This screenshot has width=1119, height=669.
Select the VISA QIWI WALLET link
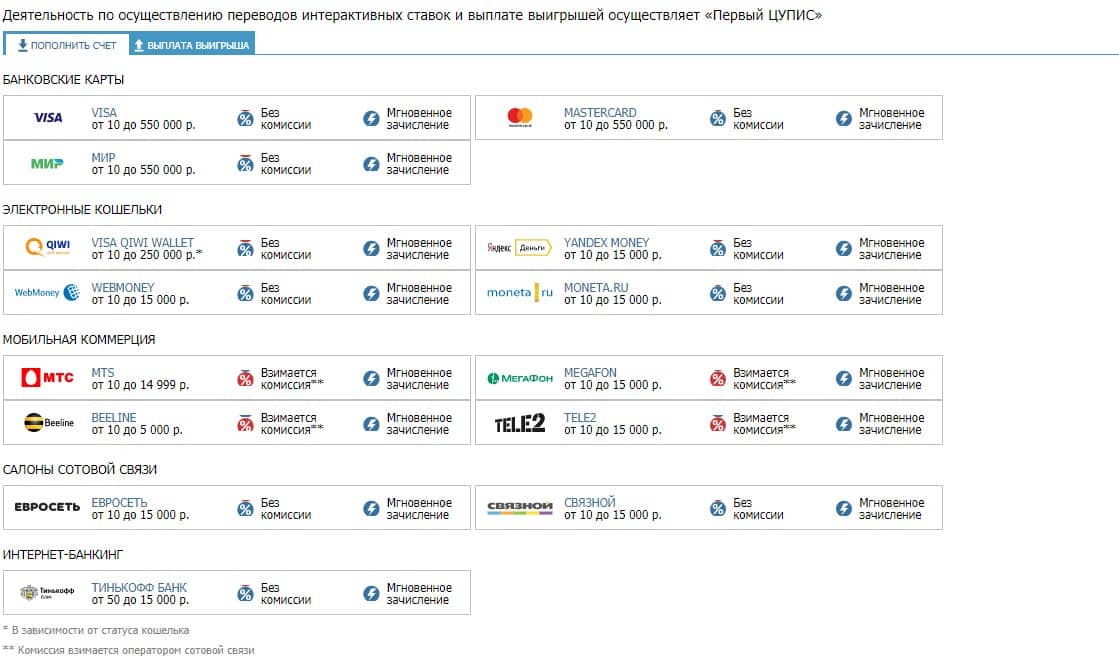pos(142,242)
